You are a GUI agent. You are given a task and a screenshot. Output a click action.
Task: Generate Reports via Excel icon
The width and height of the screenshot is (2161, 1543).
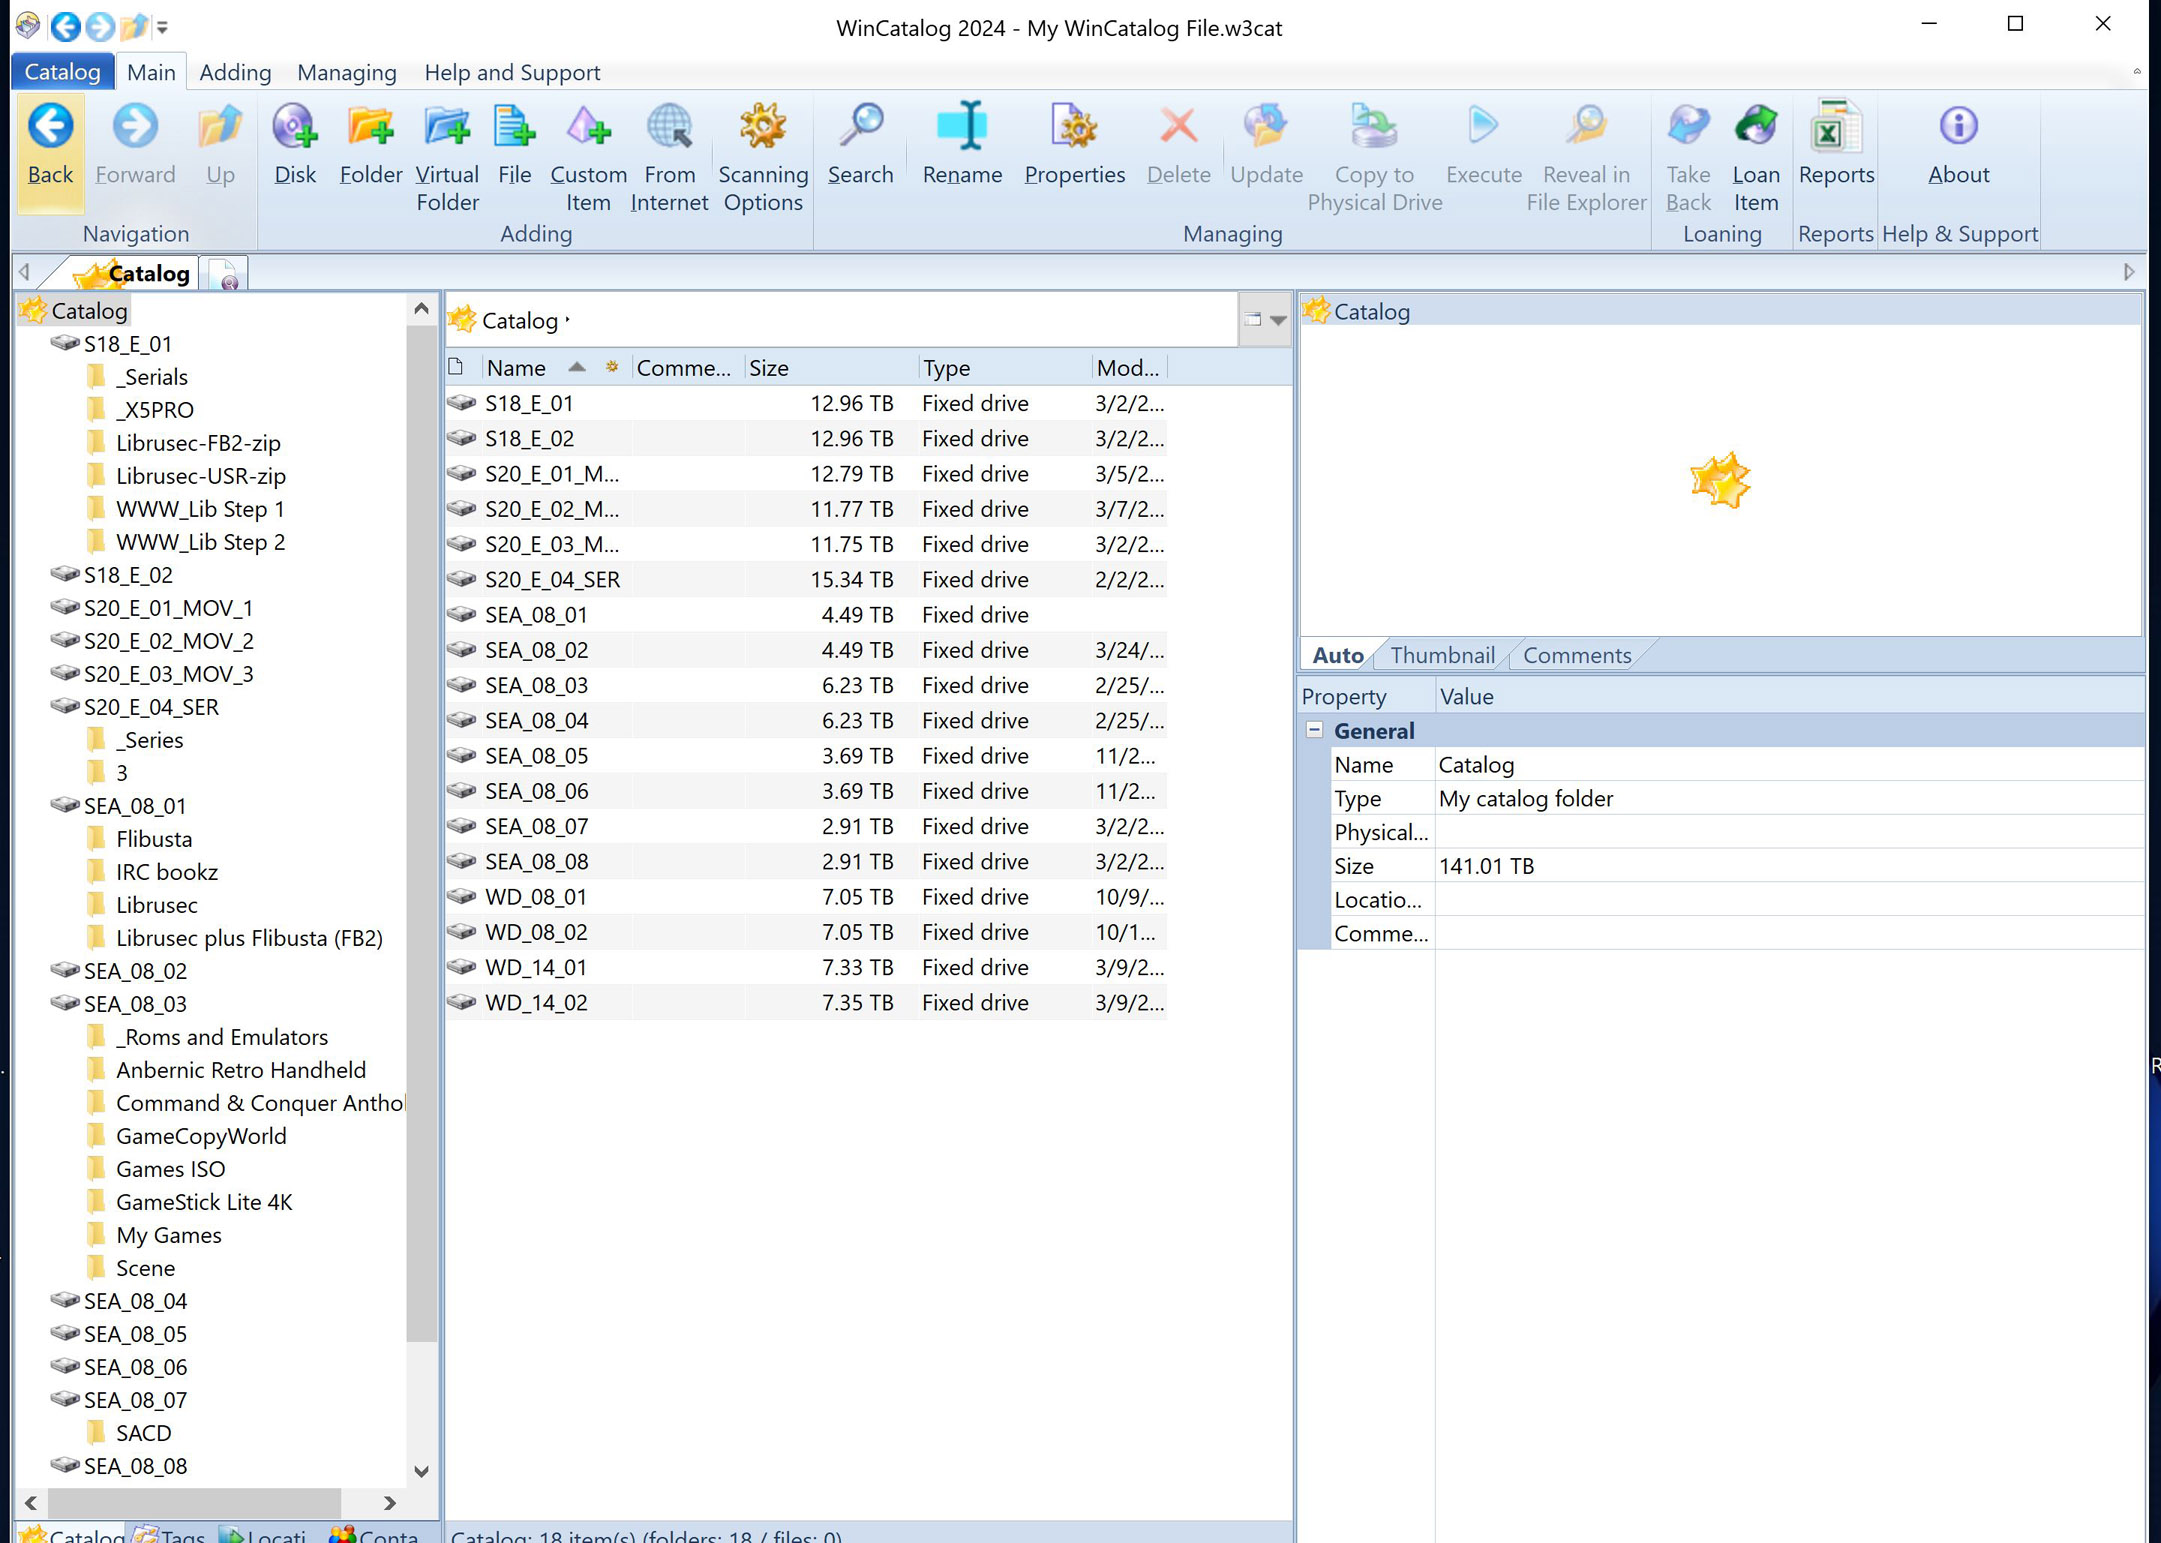1836,128
